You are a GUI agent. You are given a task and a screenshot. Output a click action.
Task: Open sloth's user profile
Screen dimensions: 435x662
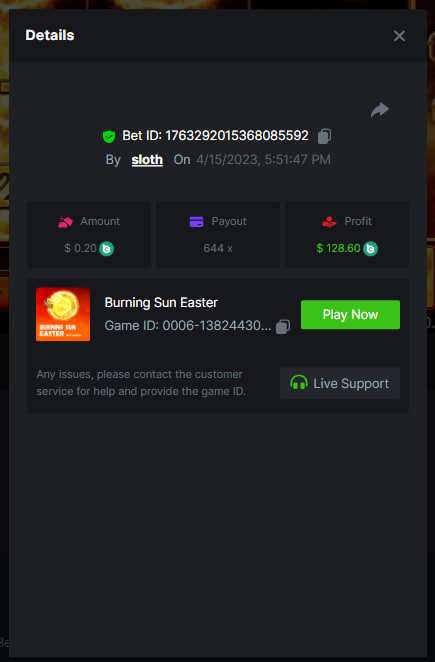click(147, 160)
